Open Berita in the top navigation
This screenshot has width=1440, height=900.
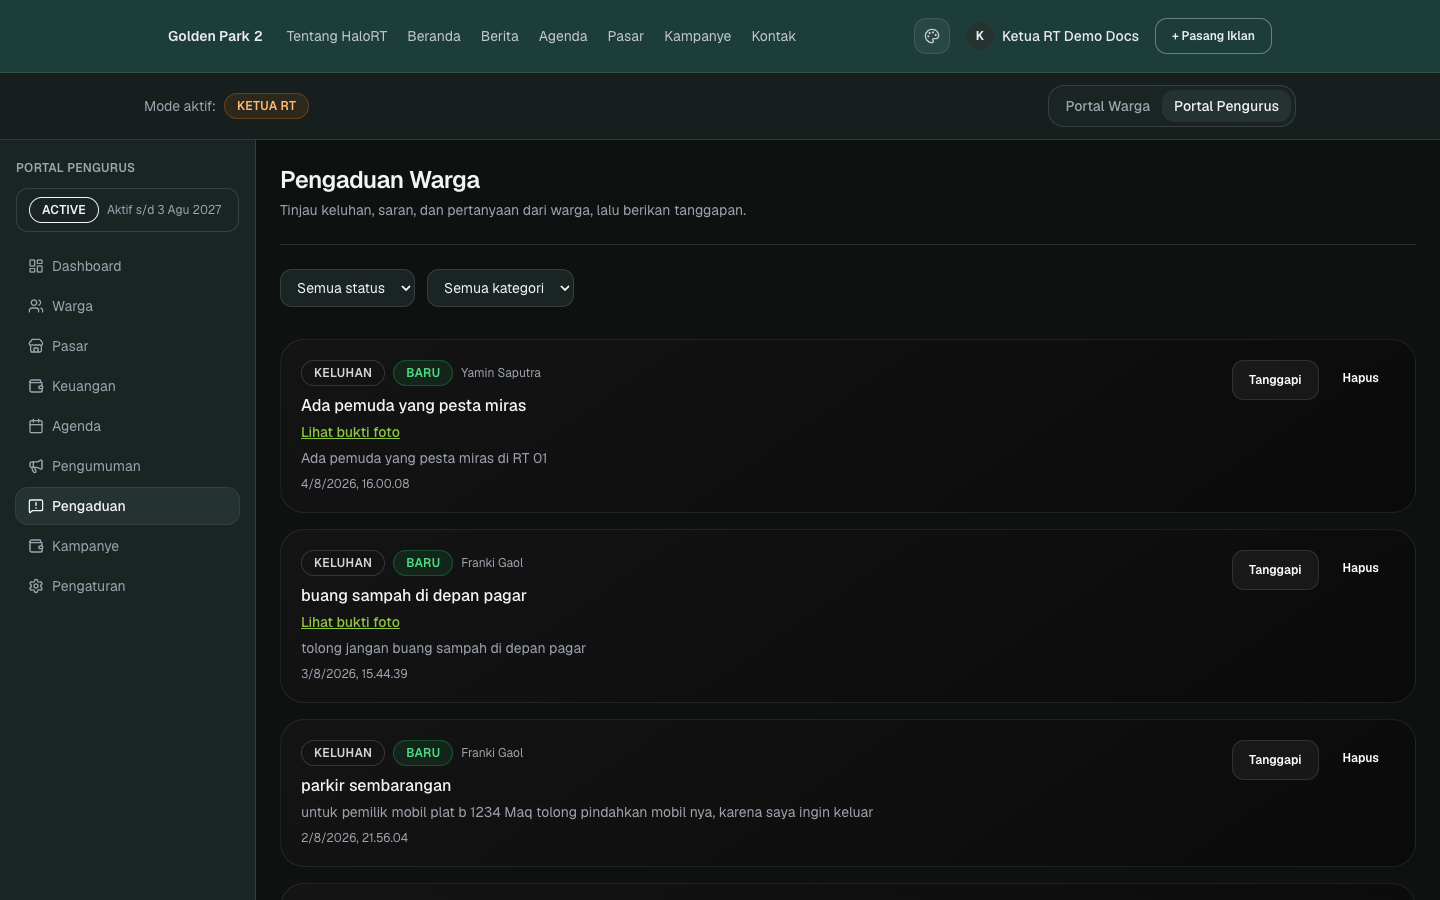point(500,36)
